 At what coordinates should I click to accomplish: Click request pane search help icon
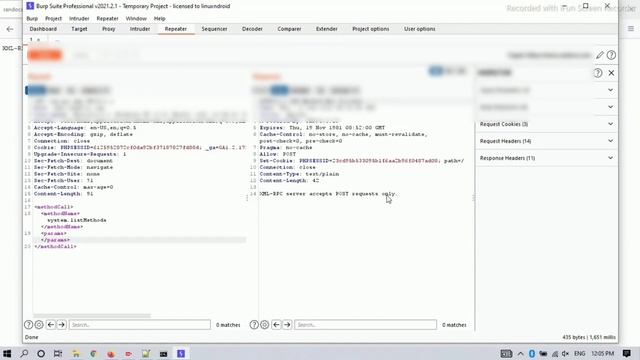(x=28, y=325)
